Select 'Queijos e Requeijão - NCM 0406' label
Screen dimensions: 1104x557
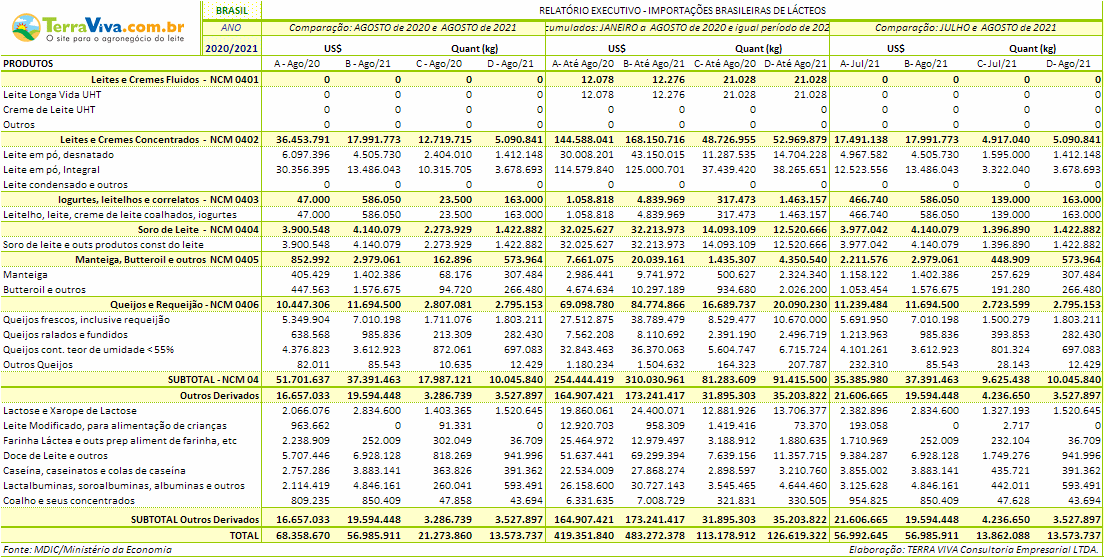185,305
